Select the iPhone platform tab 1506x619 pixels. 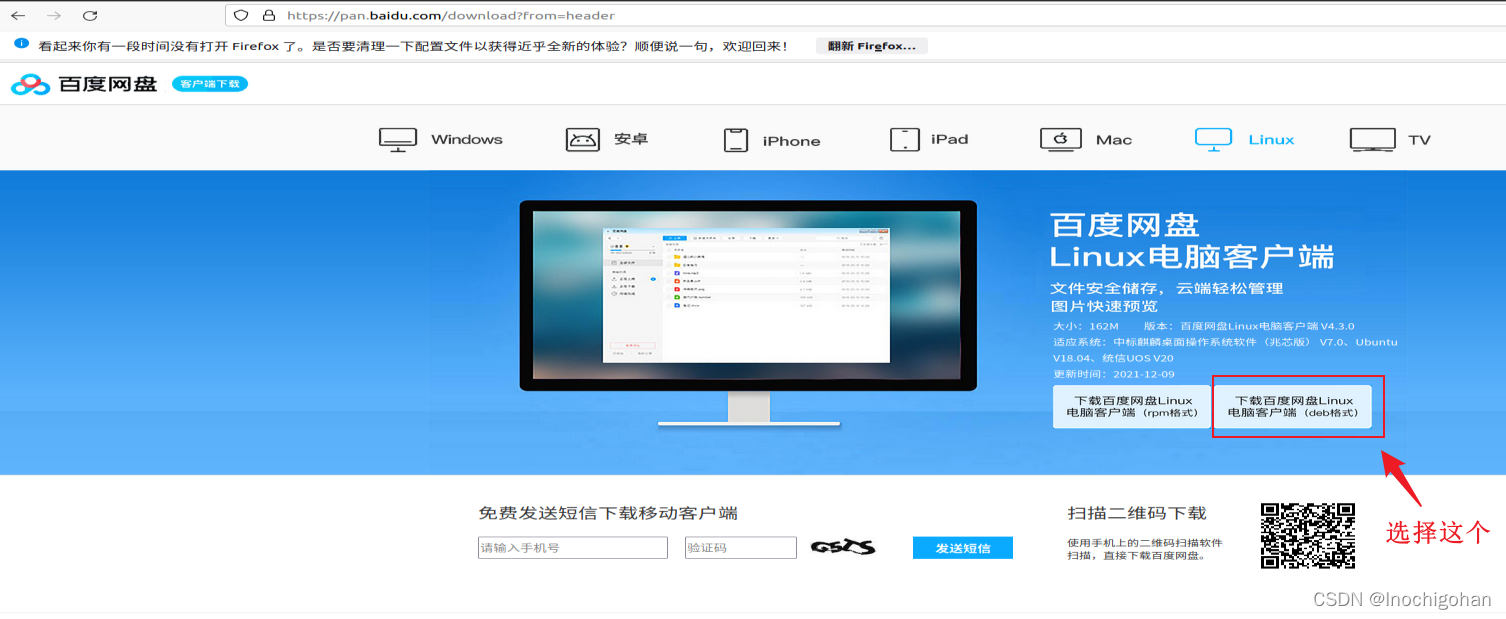coord(772,140)
